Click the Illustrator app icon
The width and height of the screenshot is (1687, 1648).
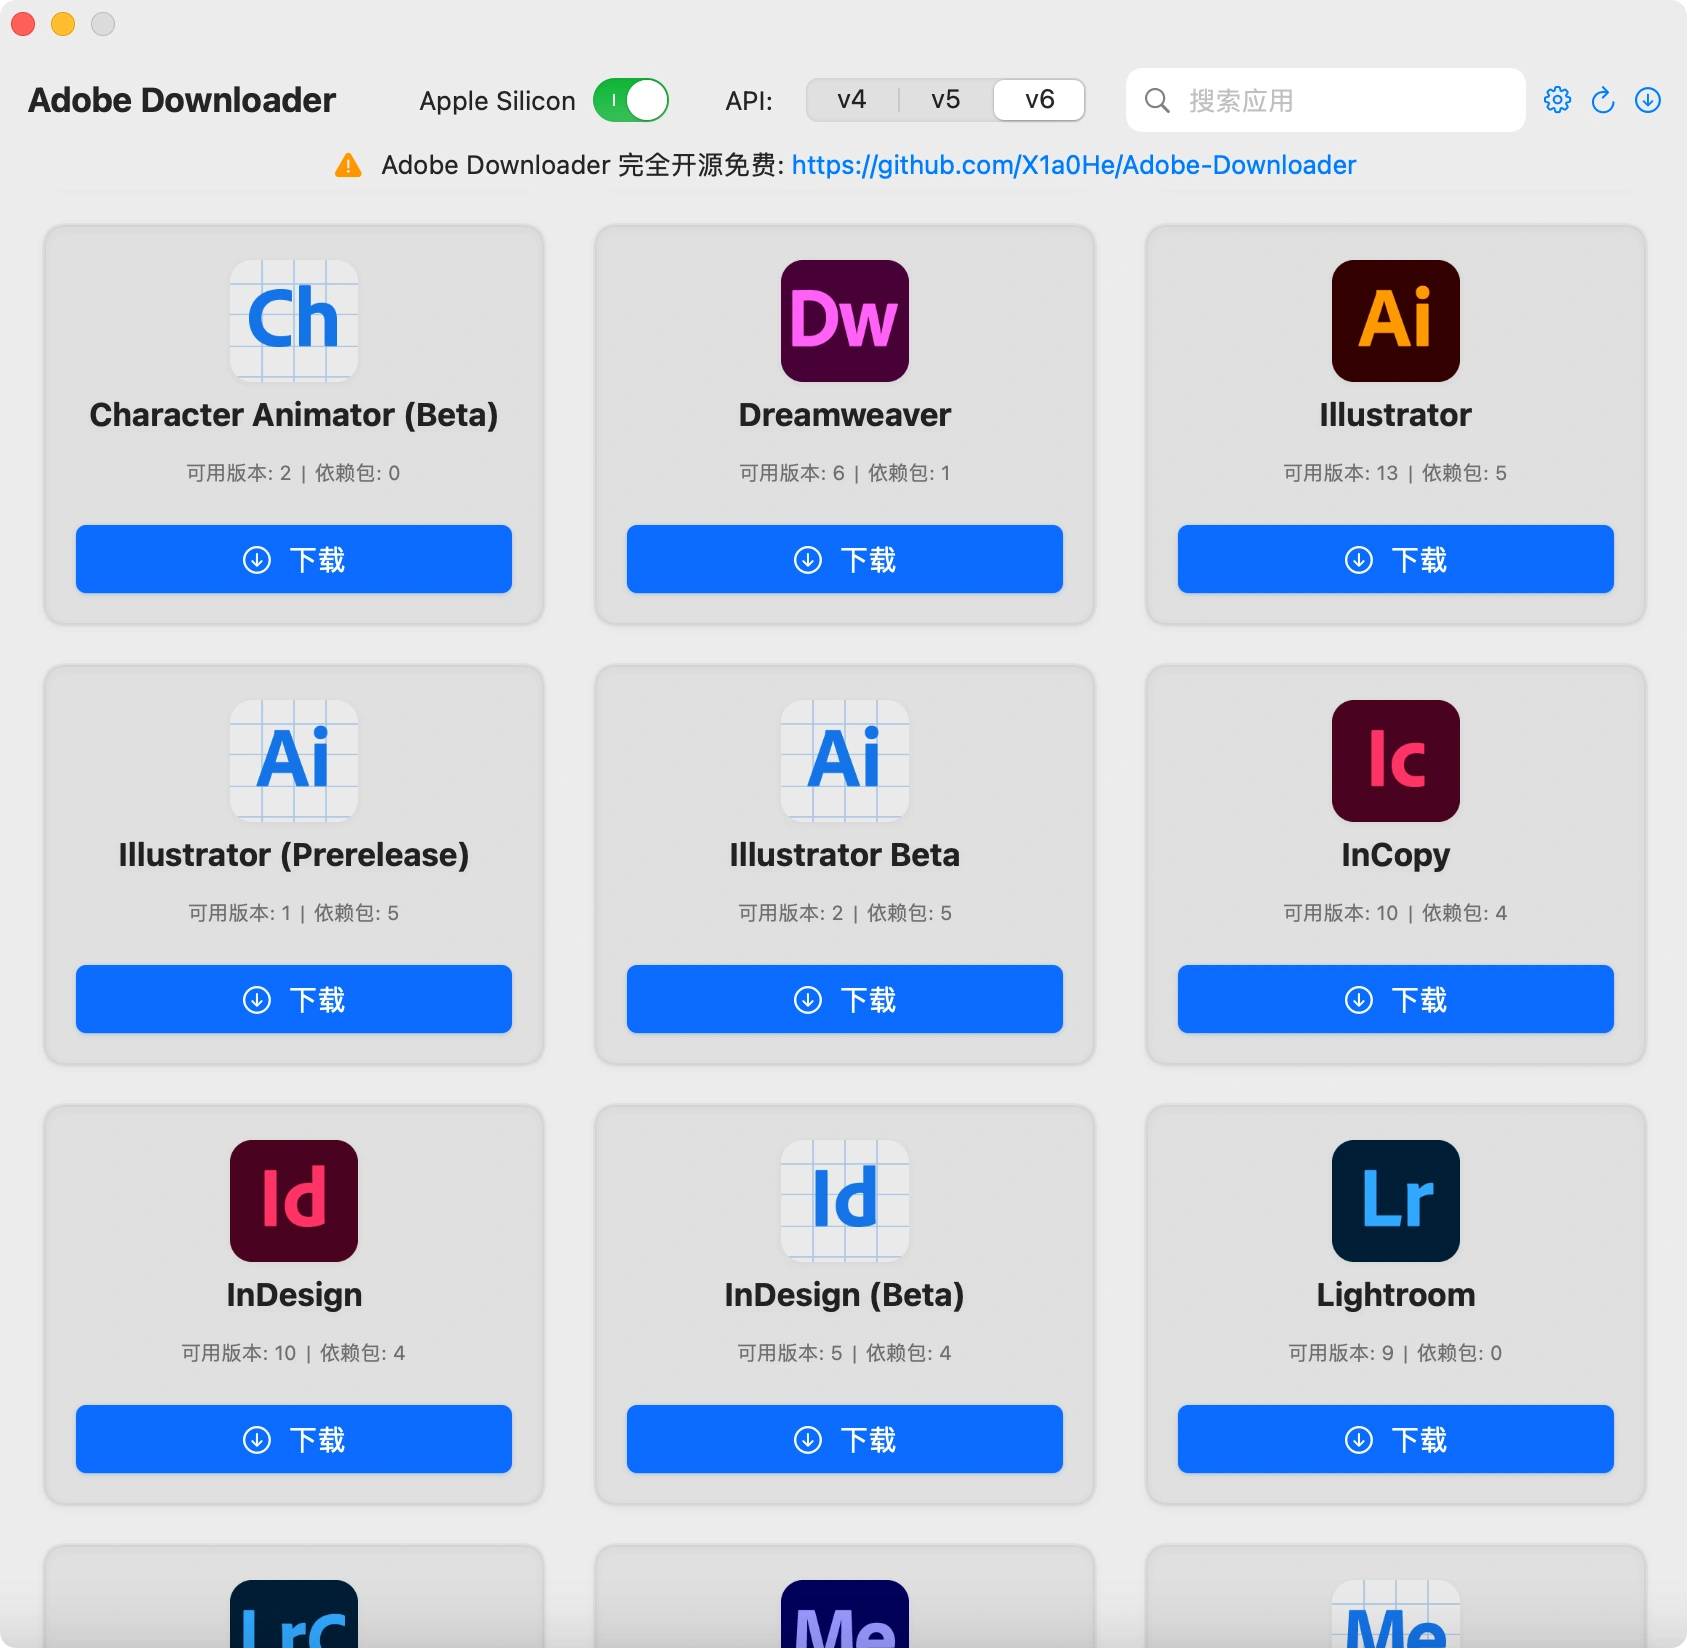pos(1396,321)
